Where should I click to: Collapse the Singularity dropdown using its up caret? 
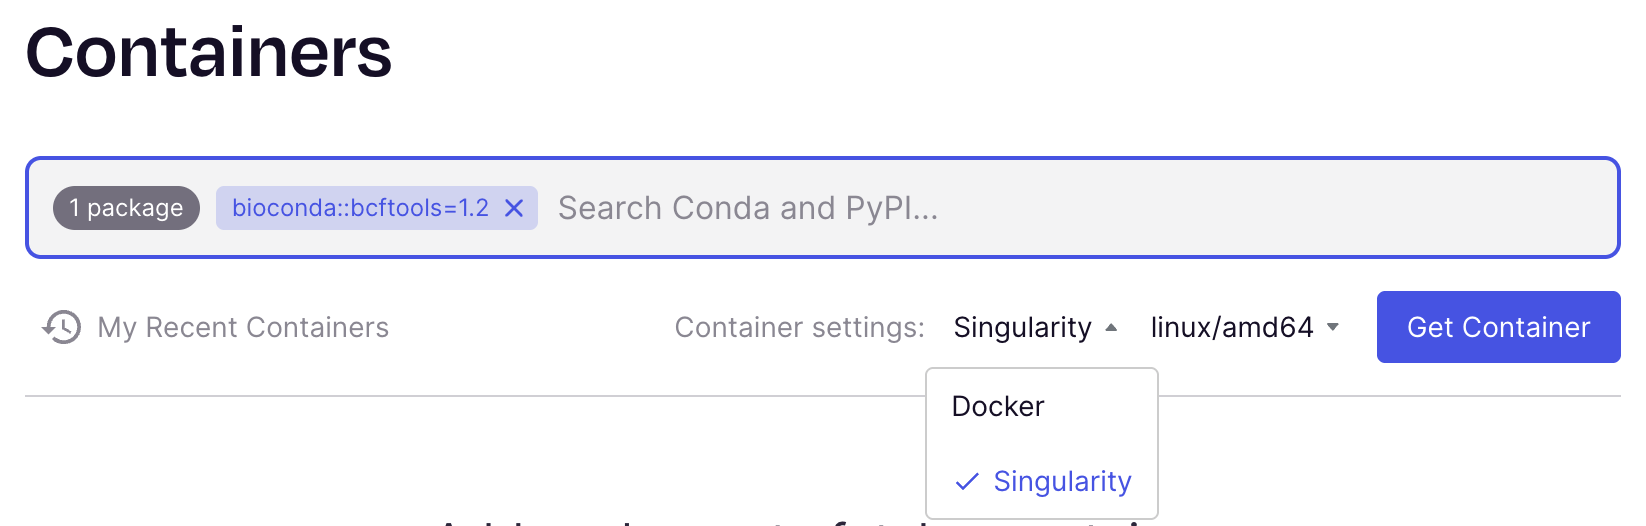(x=1111, y=327)
